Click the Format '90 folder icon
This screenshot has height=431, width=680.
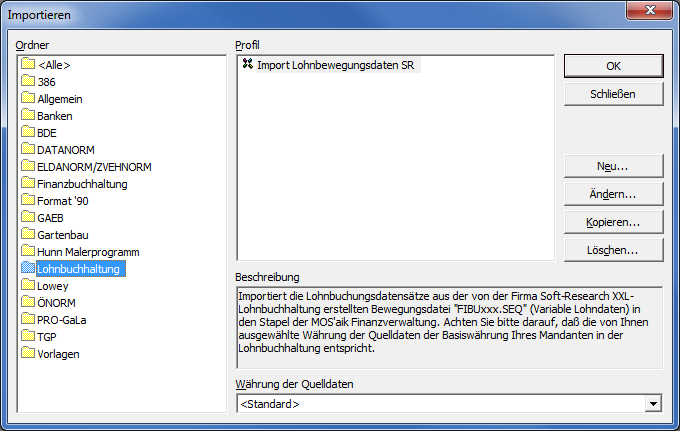(x=28, y=200)
